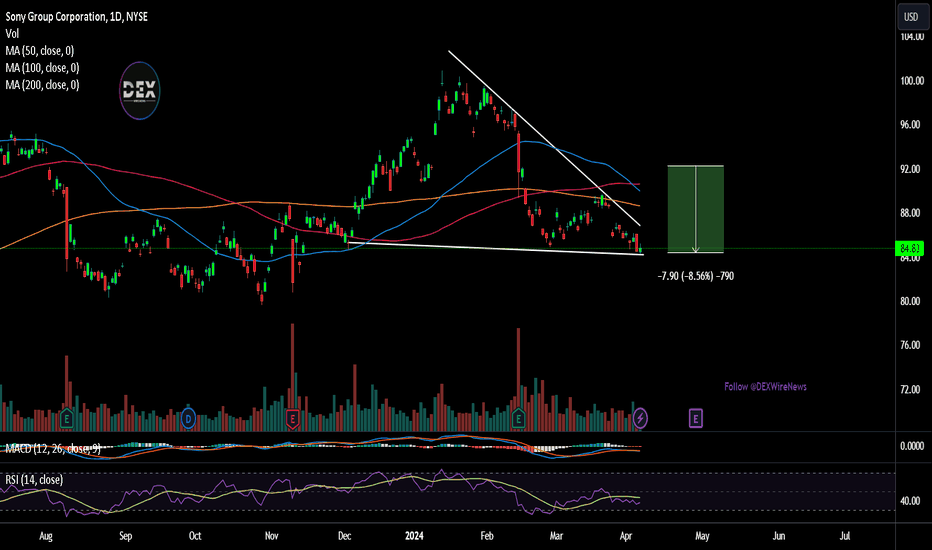Click the RSI 40.00 axis value

point(912,501)
